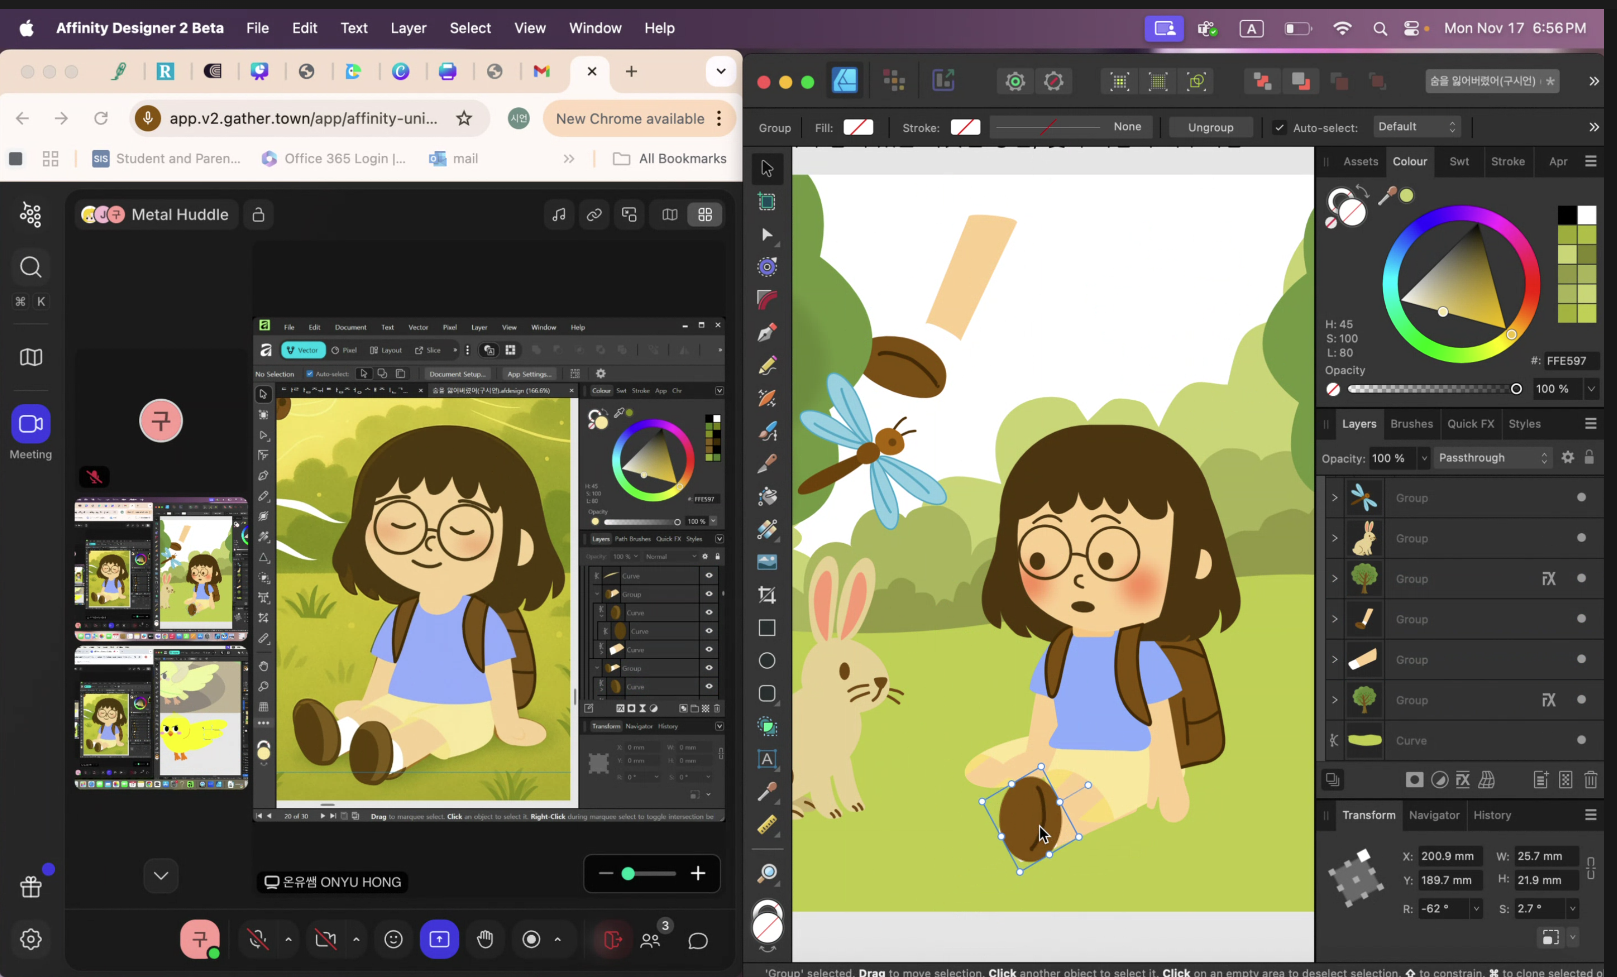Image resolution: width=1617 pixels, height=977 pixels.
Task: Switch to the Stroke tab
Action: [1508, 161]
